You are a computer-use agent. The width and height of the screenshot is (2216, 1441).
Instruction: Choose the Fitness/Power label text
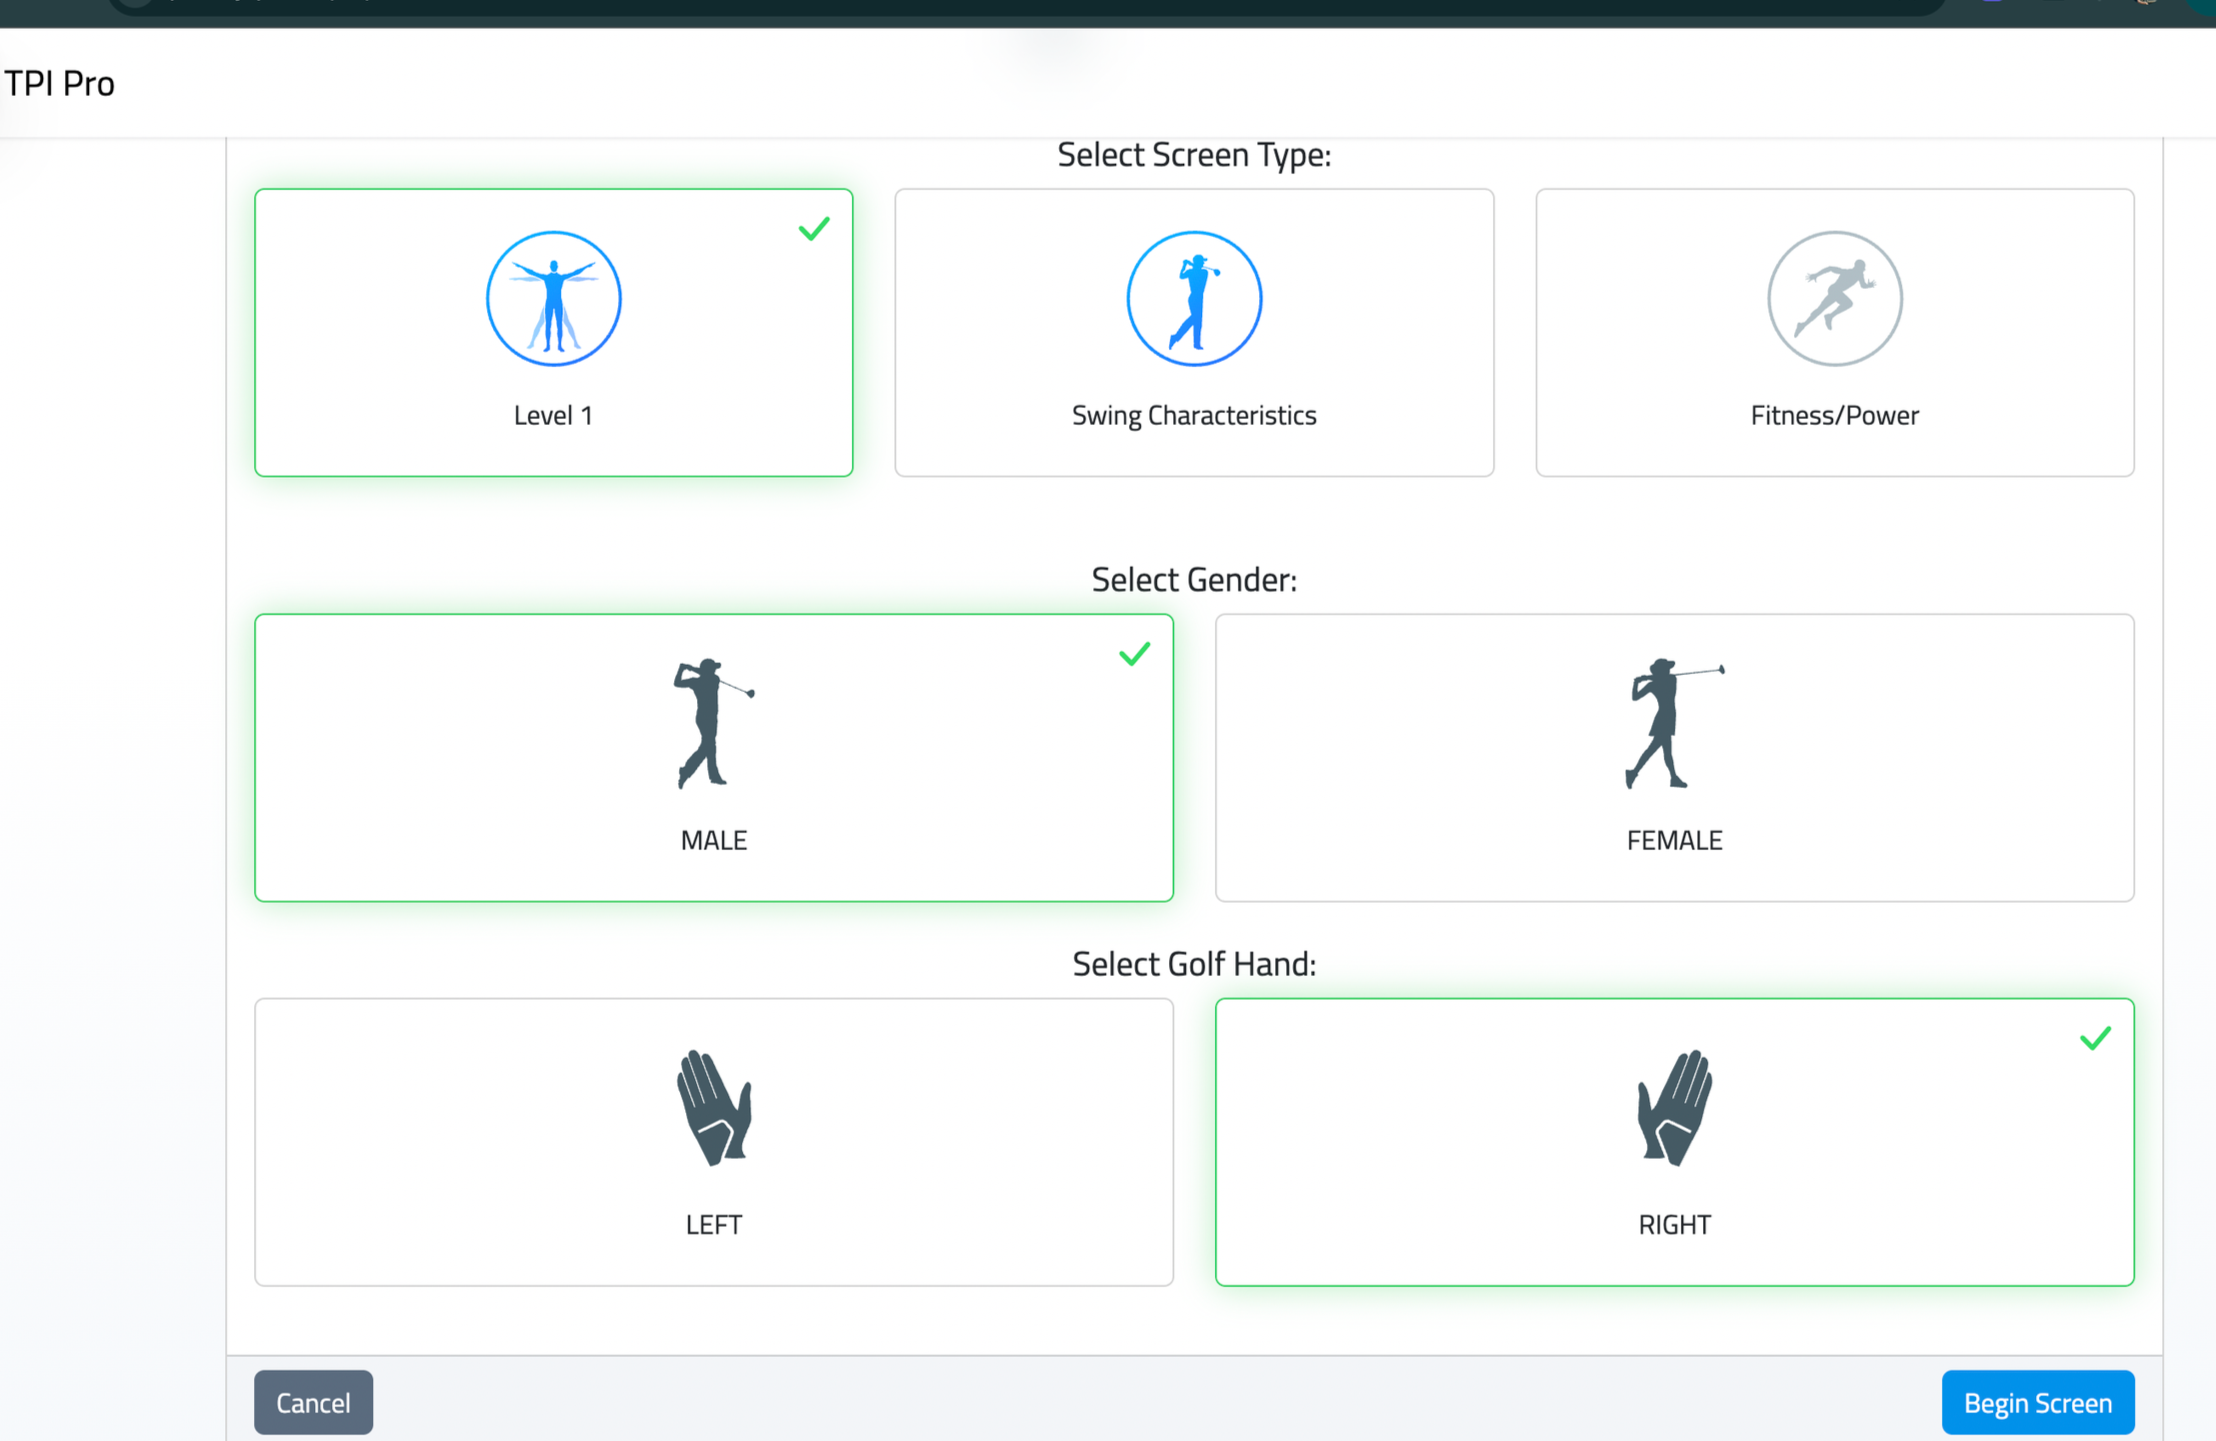1834,415
